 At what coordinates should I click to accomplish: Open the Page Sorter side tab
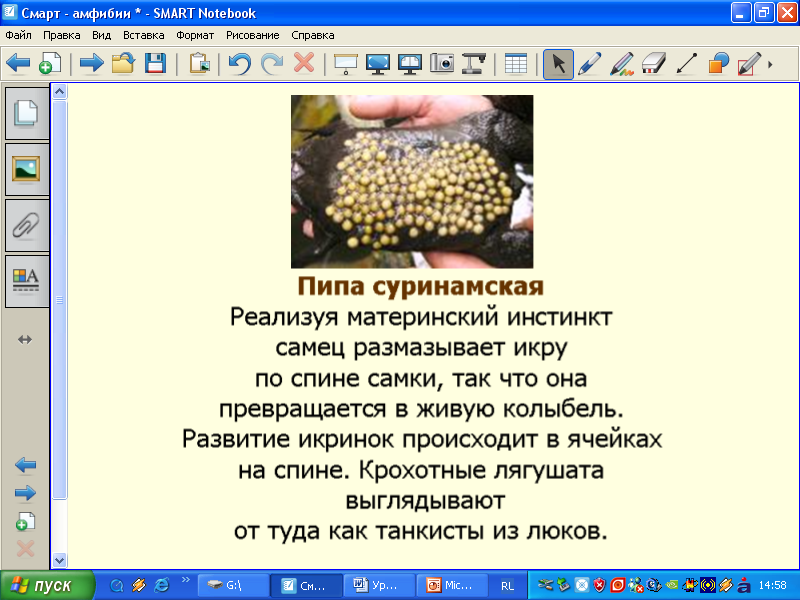coord(27,113)
